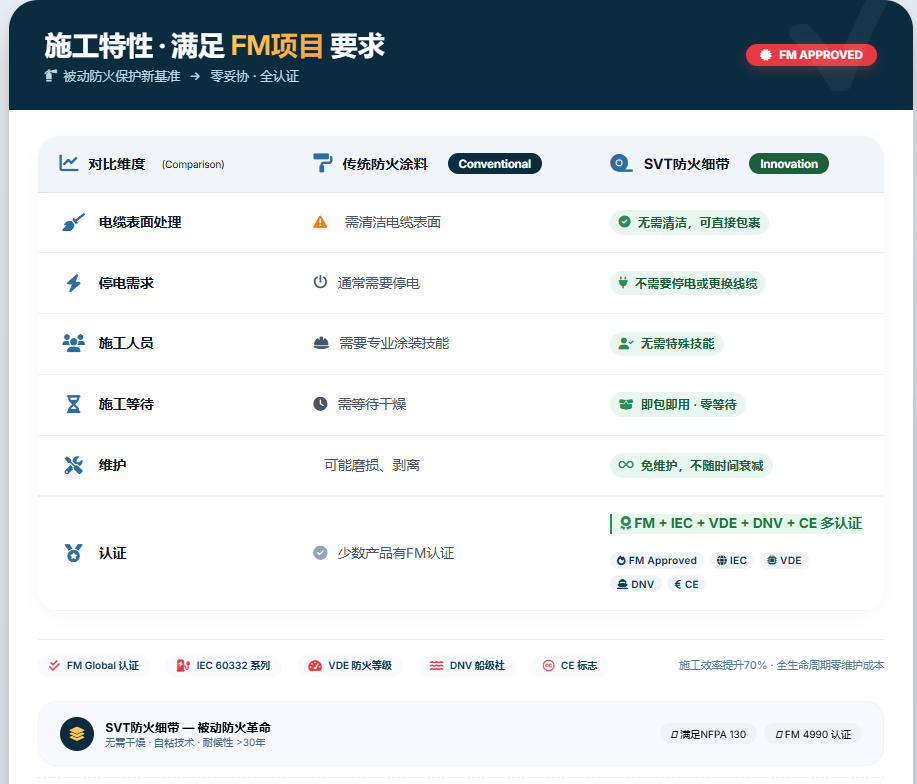Click the VDE 防火等级 tag
The image size is (917, 784).
tap(350, 665)
